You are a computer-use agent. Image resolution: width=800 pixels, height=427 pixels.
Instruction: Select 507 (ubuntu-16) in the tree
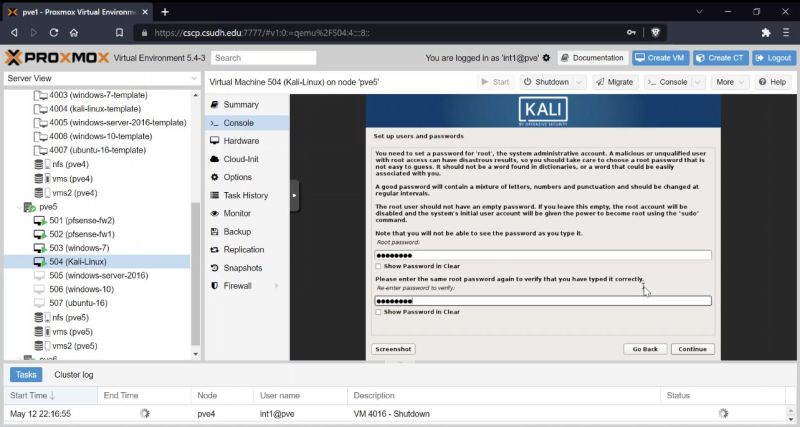(97, 303)
